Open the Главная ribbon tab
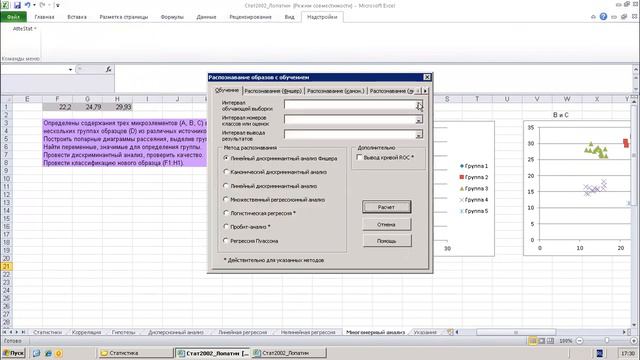Screen dimensions: 640x360 coord(44,17)
